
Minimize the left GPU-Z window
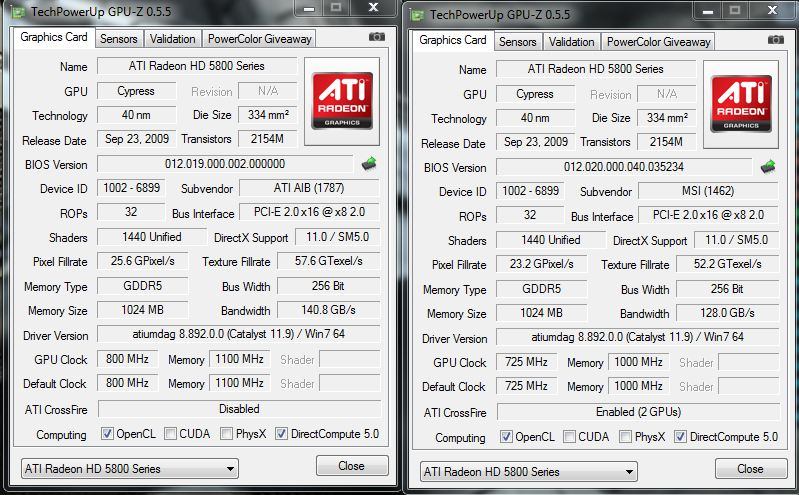click(309, 8)
